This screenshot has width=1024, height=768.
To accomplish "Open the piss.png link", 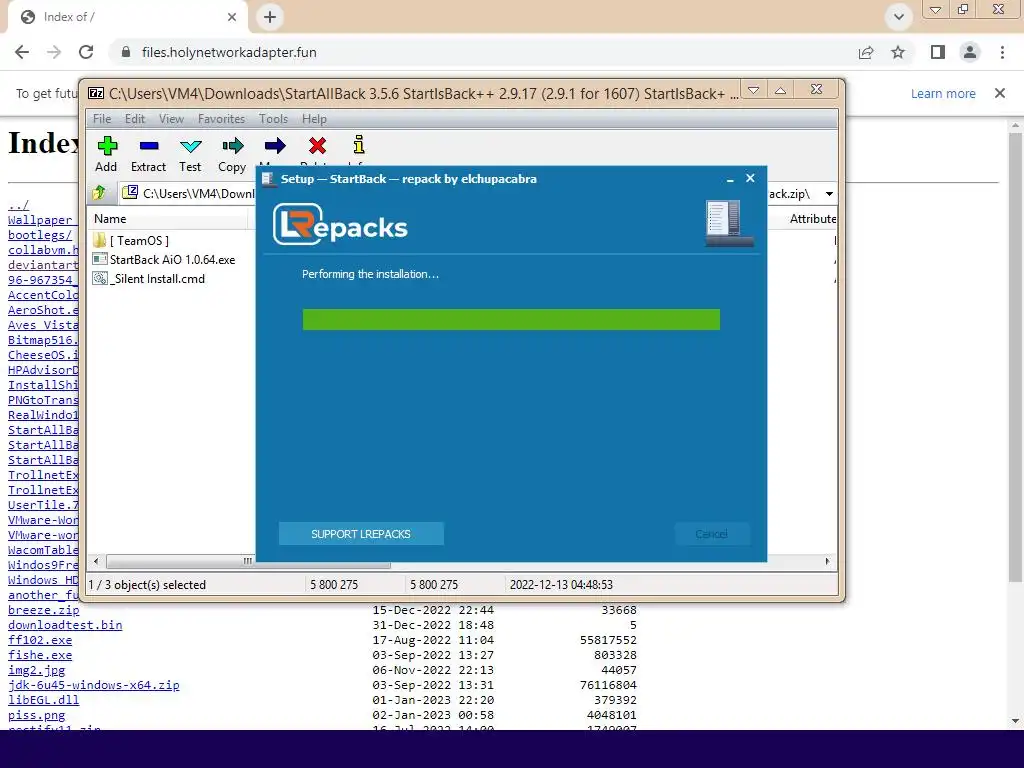I will (x=37, y=715).
